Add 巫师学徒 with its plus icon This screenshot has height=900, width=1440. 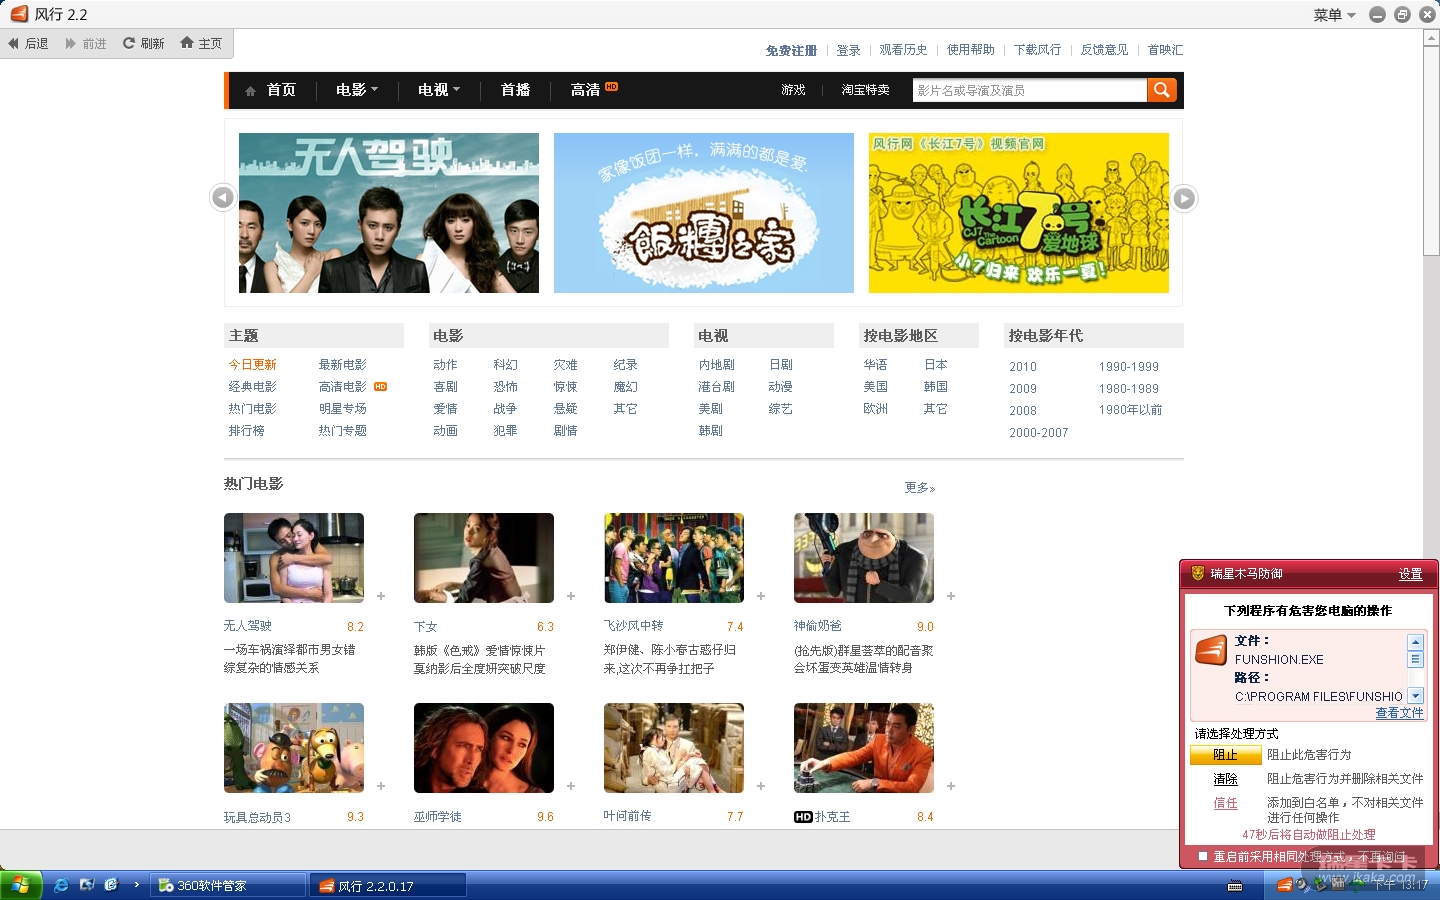click(x=571, y=786)
